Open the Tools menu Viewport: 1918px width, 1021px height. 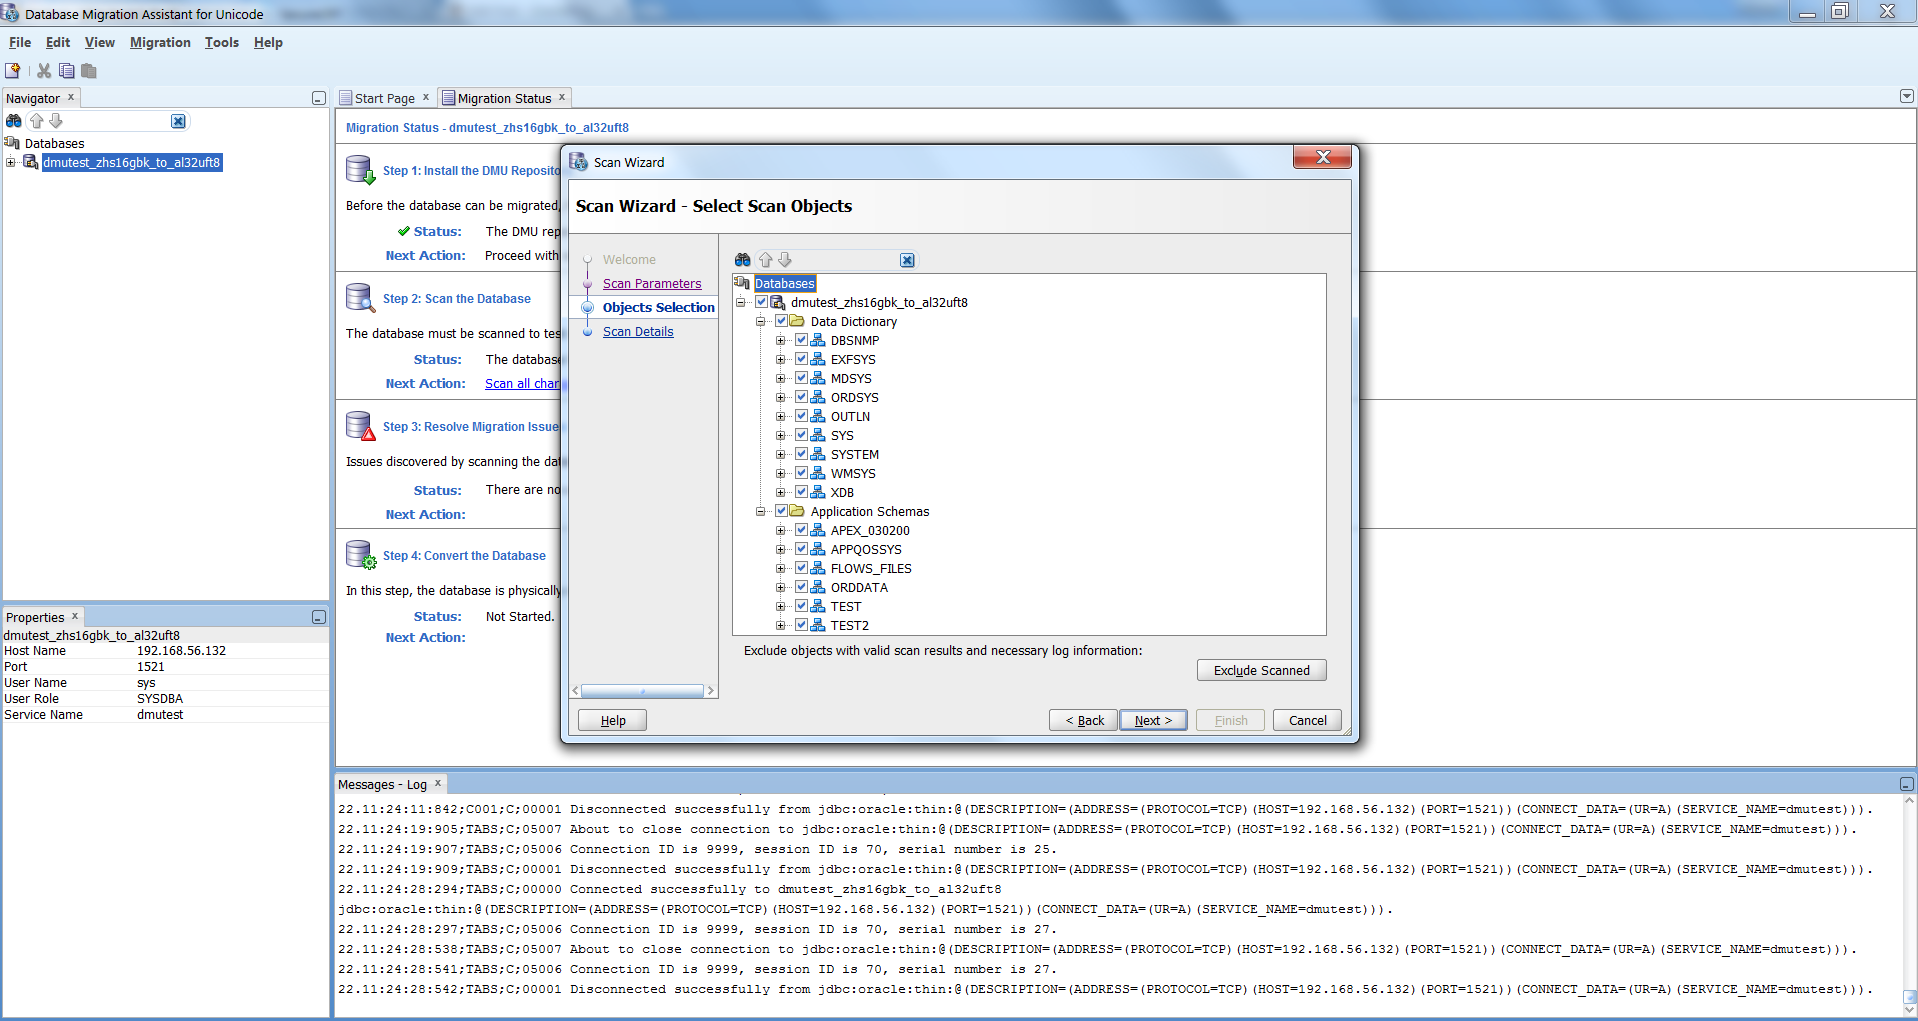coord(222,42)
